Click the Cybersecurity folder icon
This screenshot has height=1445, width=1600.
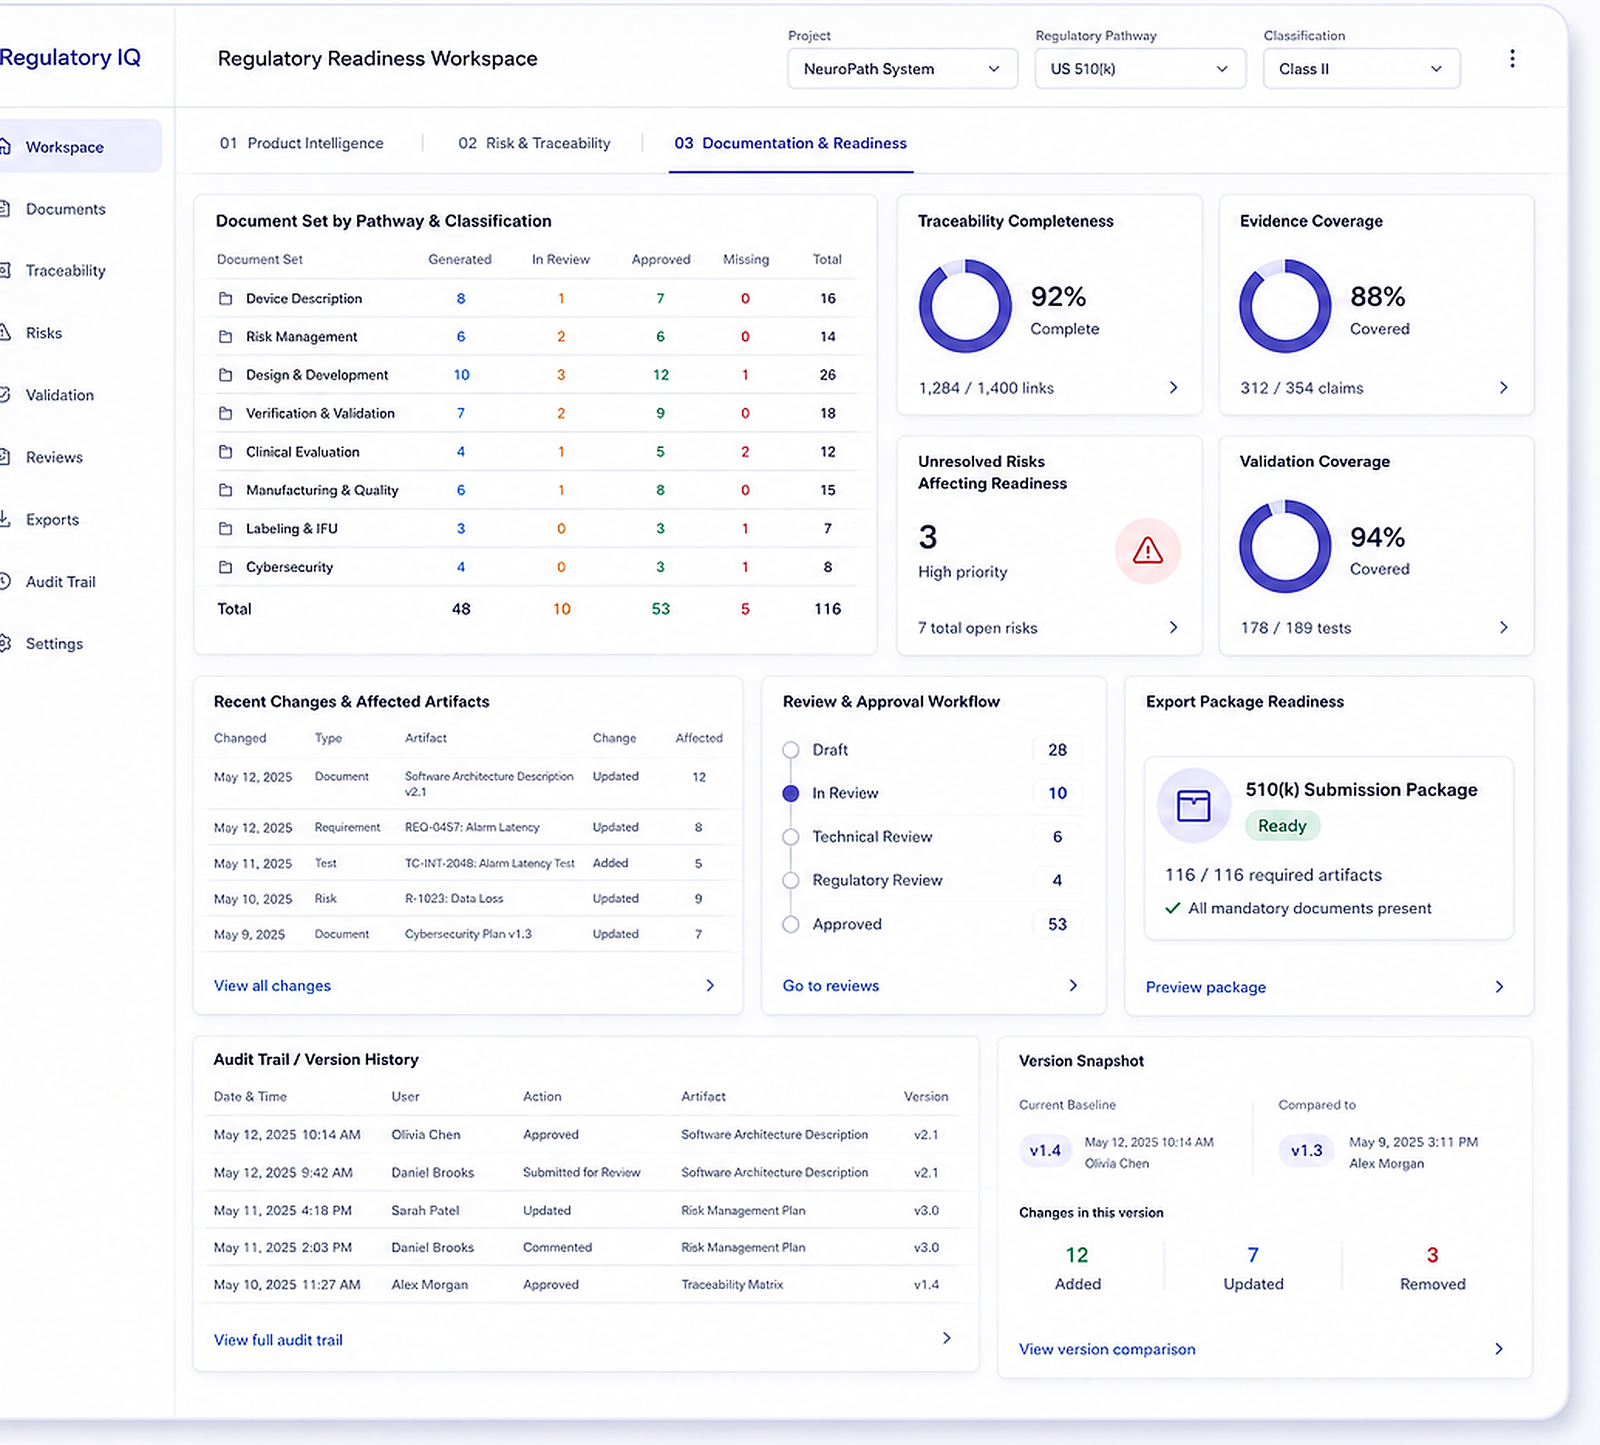click(226, 567)
